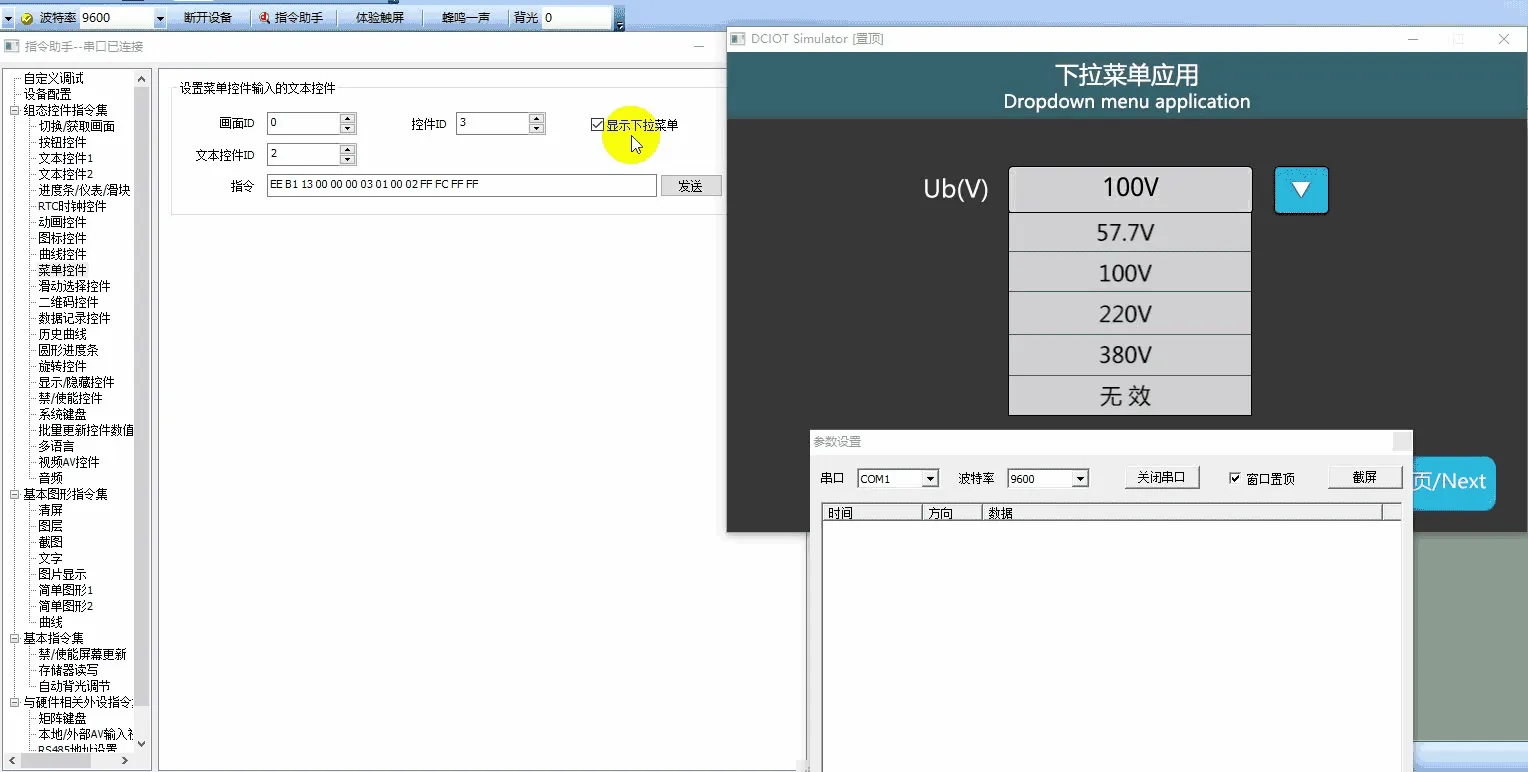
Task: Uncheck the 窗口置顶 checkbox
Action: click(x=1235, y=479)
